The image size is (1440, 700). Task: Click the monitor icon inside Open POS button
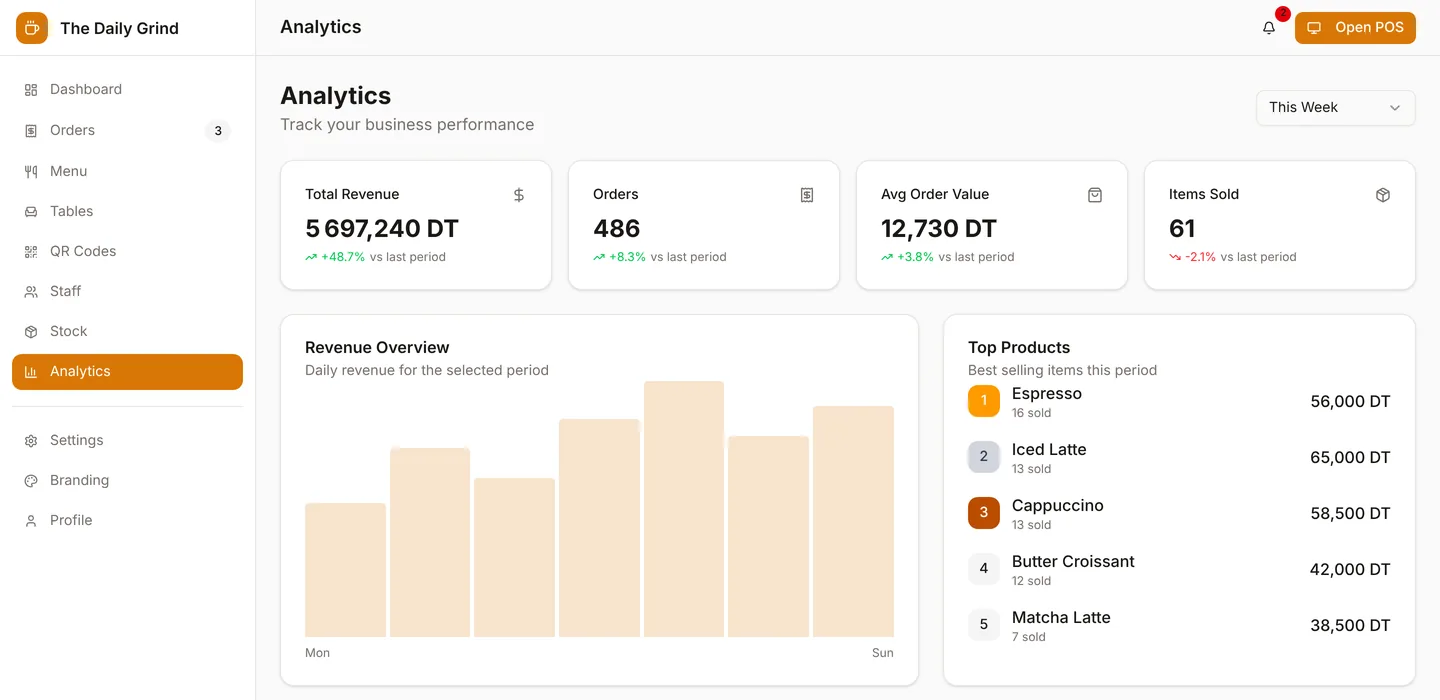1314,28
